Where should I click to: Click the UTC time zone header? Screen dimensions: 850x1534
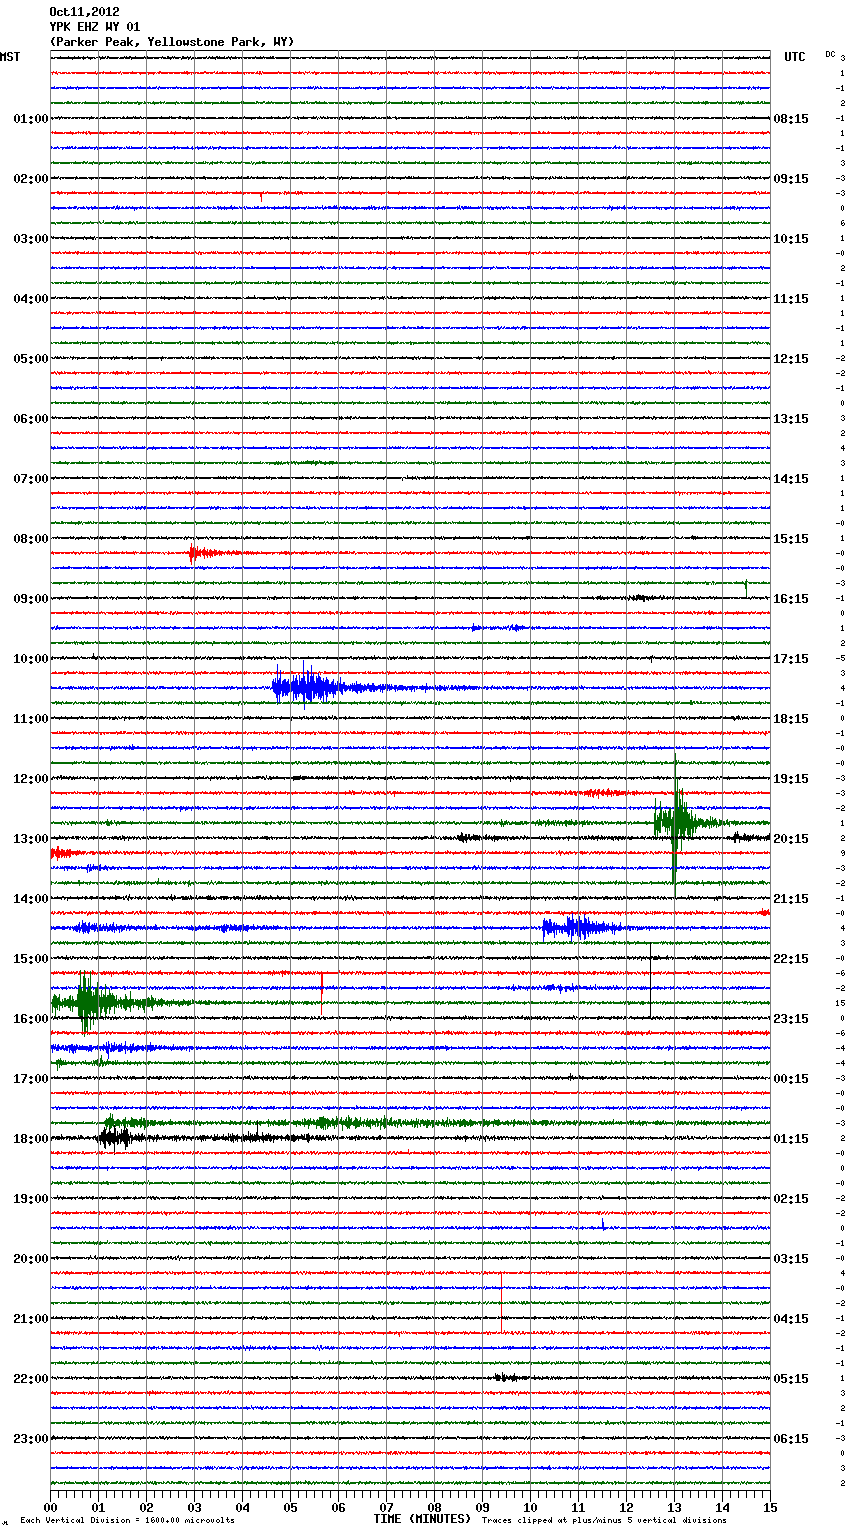click(794, 57)
